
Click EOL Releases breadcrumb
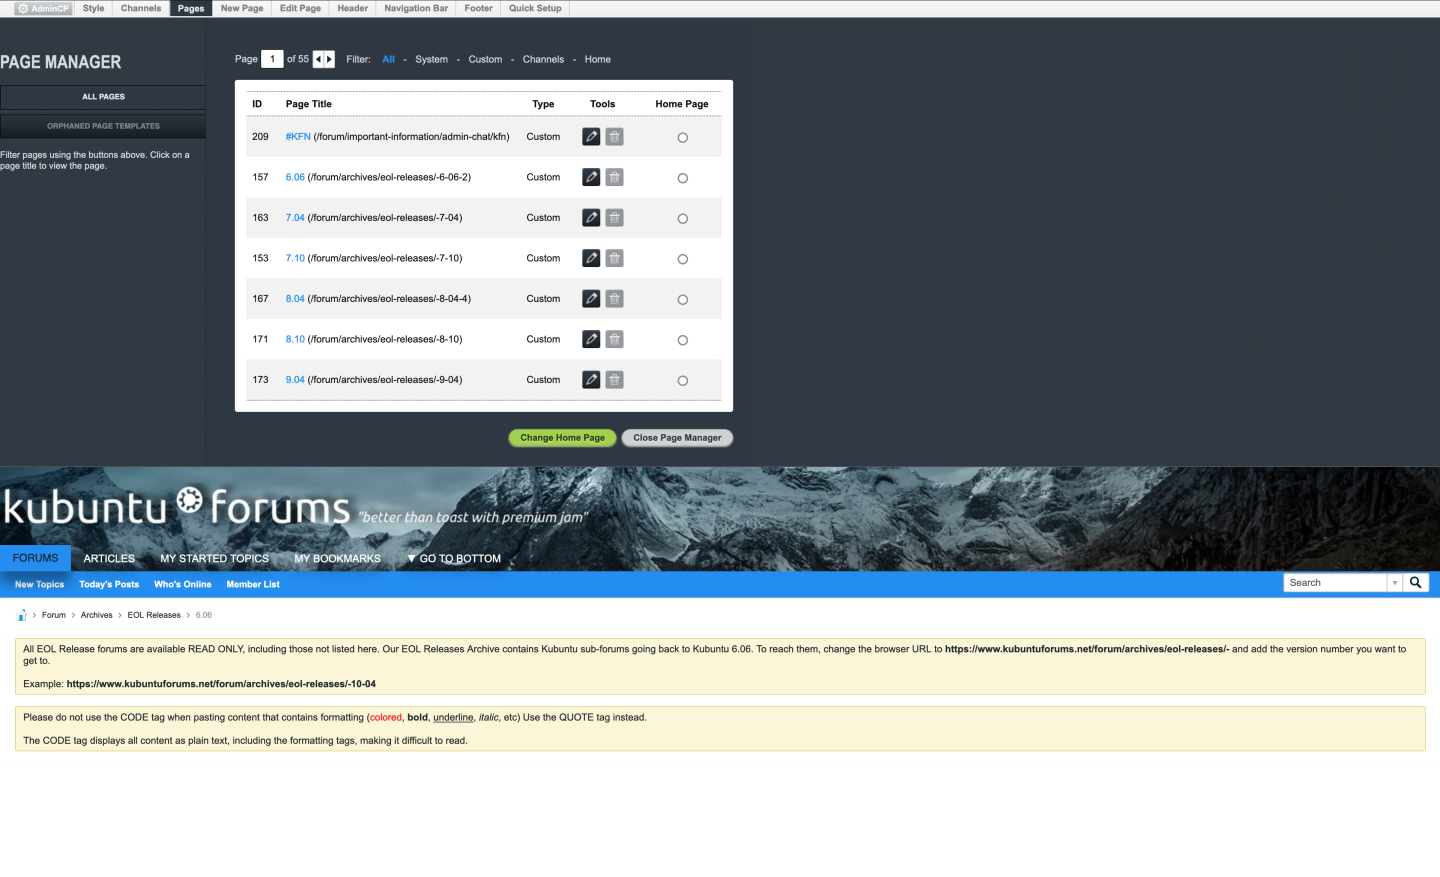154,615
